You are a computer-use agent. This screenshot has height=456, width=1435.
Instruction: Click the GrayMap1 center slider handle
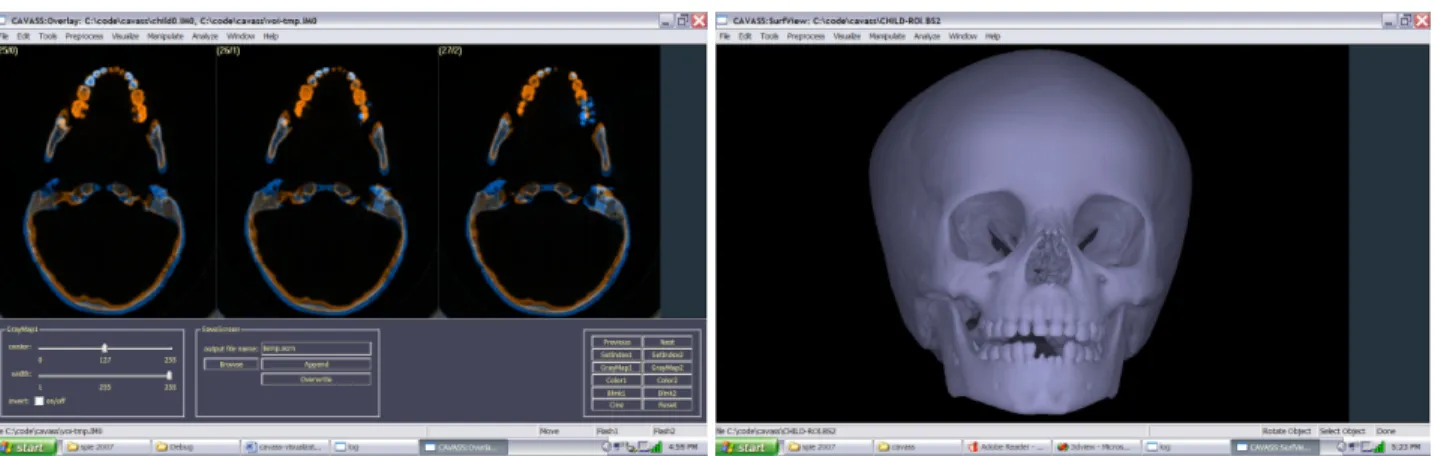pyautogui.click(x=104, y=347)
